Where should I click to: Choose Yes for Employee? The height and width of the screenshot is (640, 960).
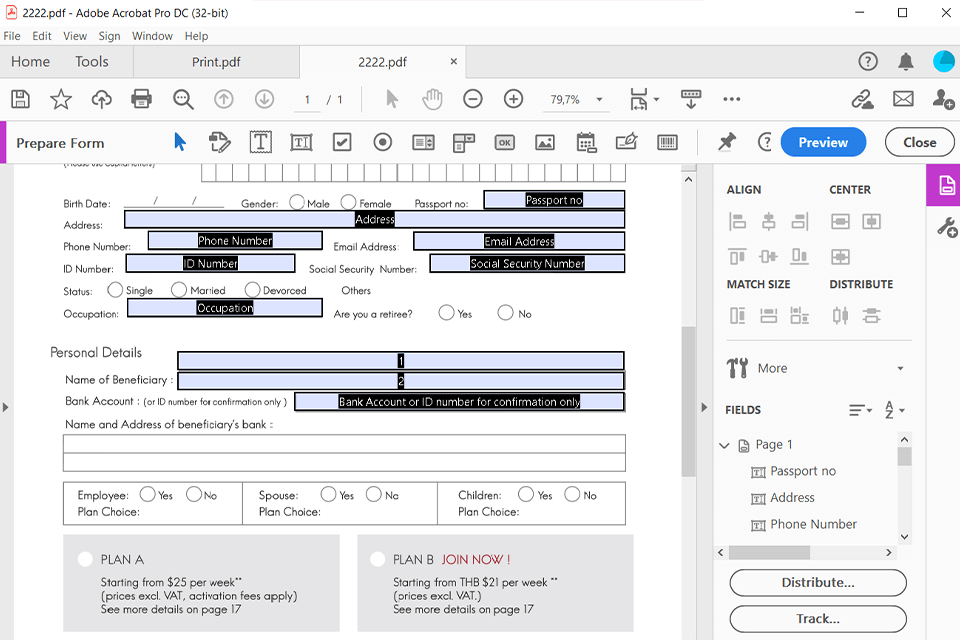click(148, 494)
